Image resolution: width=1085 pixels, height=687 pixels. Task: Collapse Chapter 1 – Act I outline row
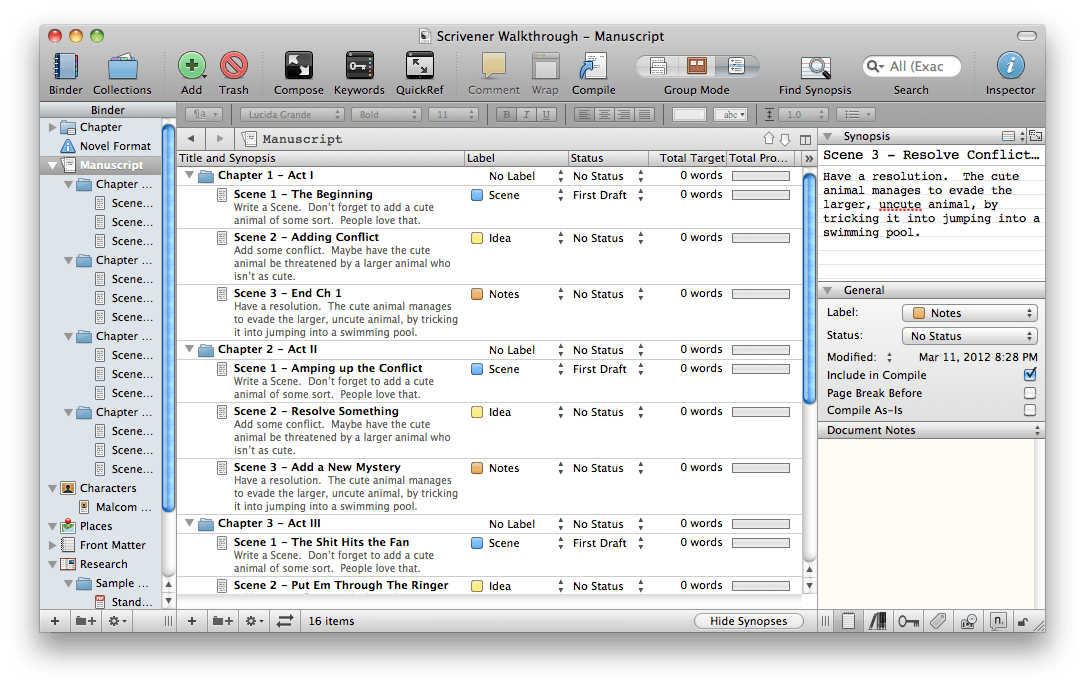click(x=189, y=176)
